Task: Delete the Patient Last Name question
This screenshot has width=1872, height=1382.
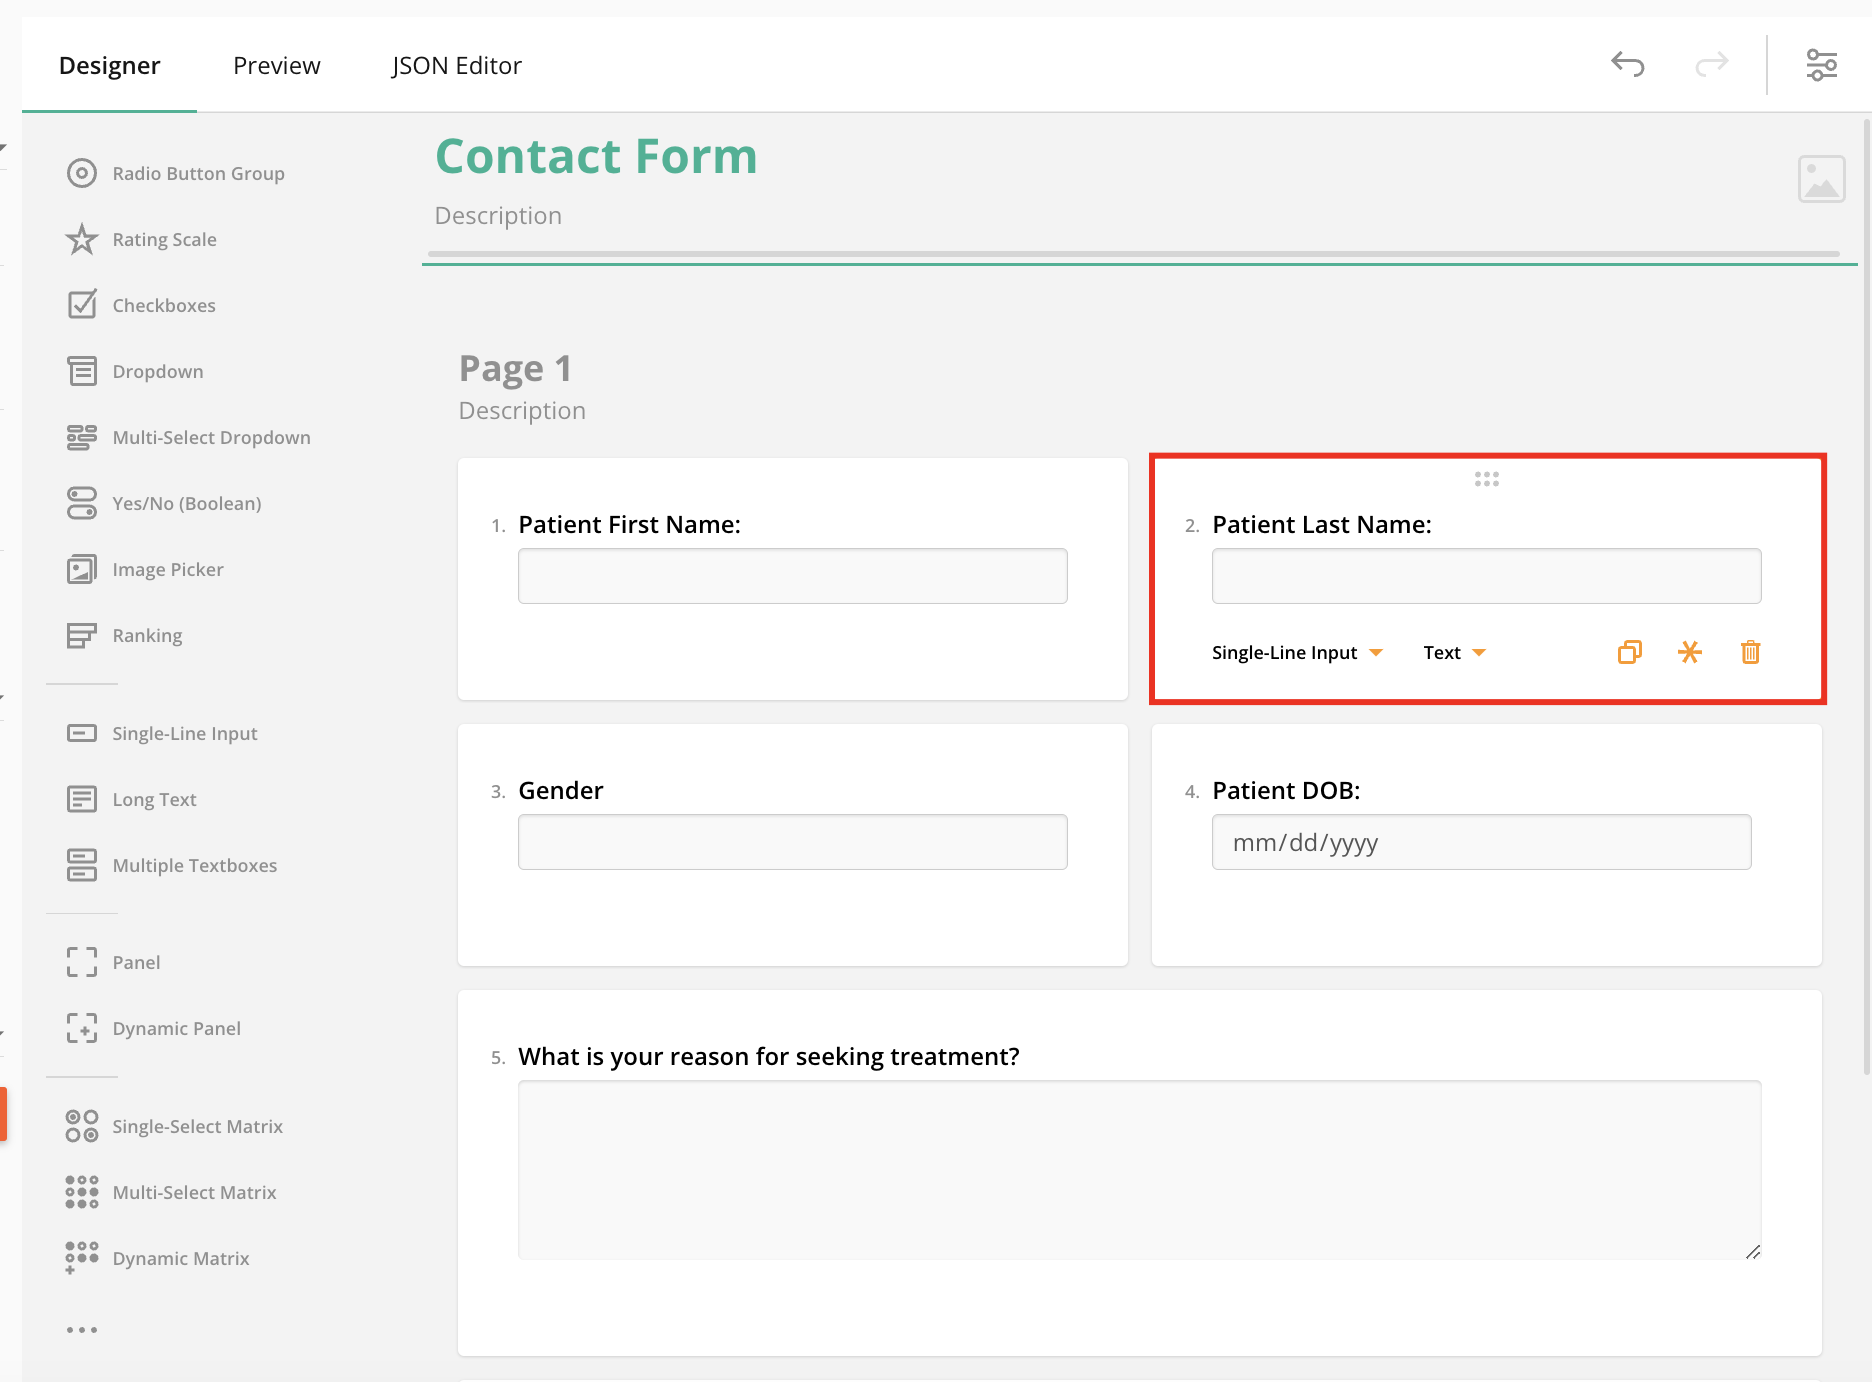Action: tap(1750, 652)
